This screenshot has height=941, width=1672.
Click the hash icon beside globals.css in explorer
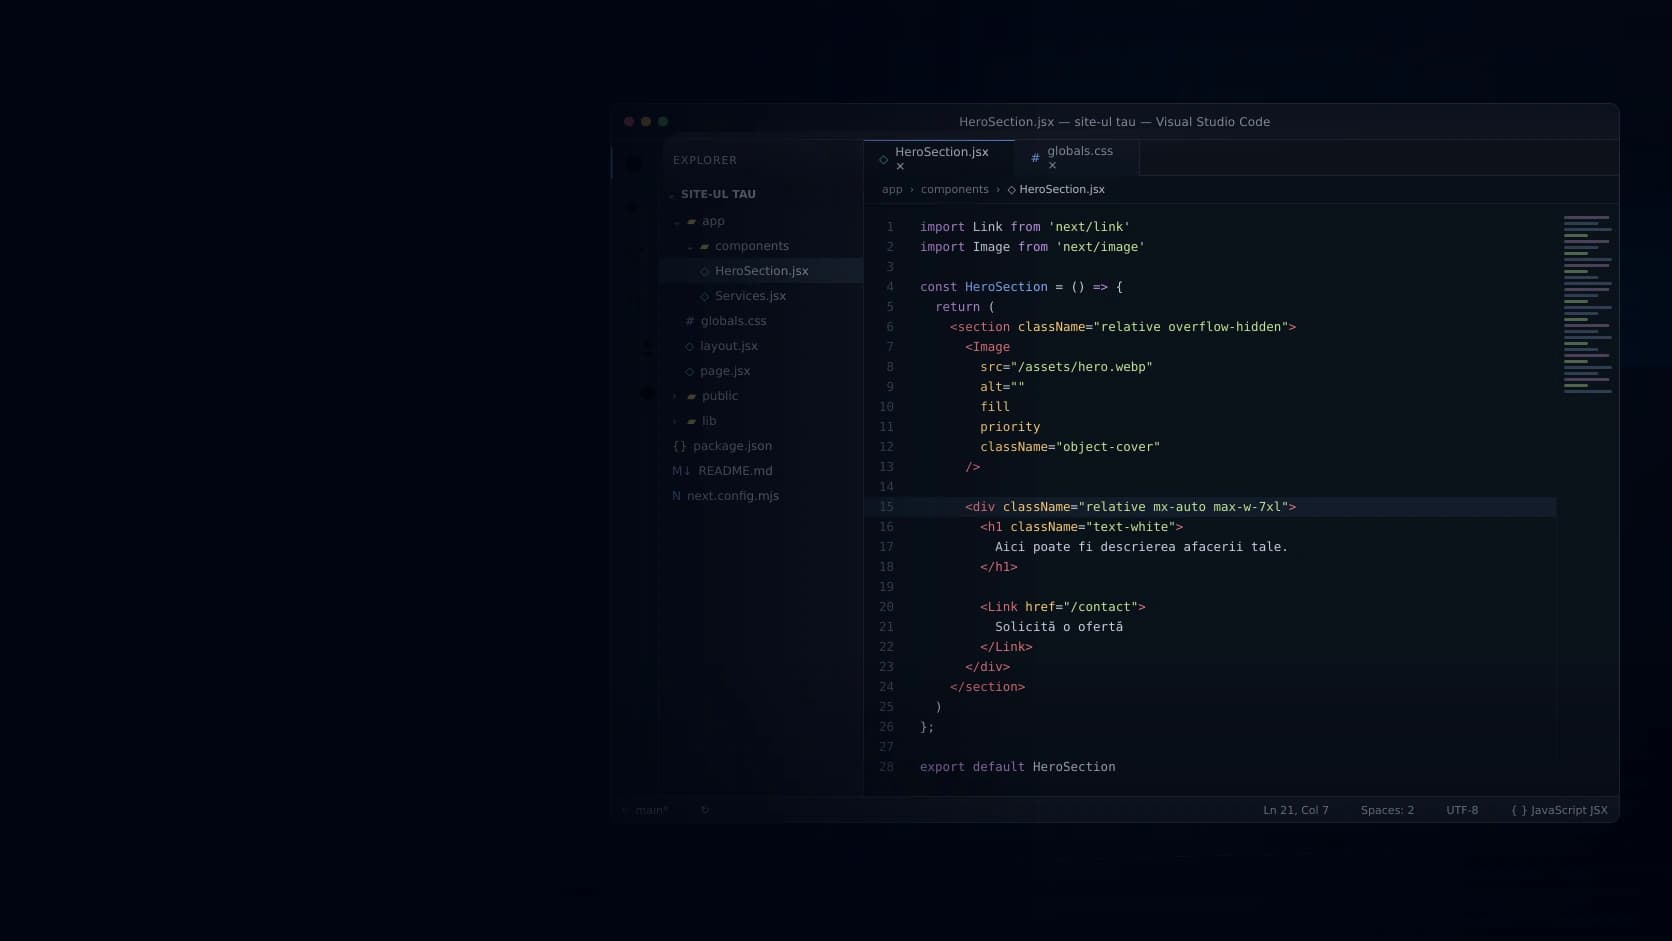(x=690, y=321)
